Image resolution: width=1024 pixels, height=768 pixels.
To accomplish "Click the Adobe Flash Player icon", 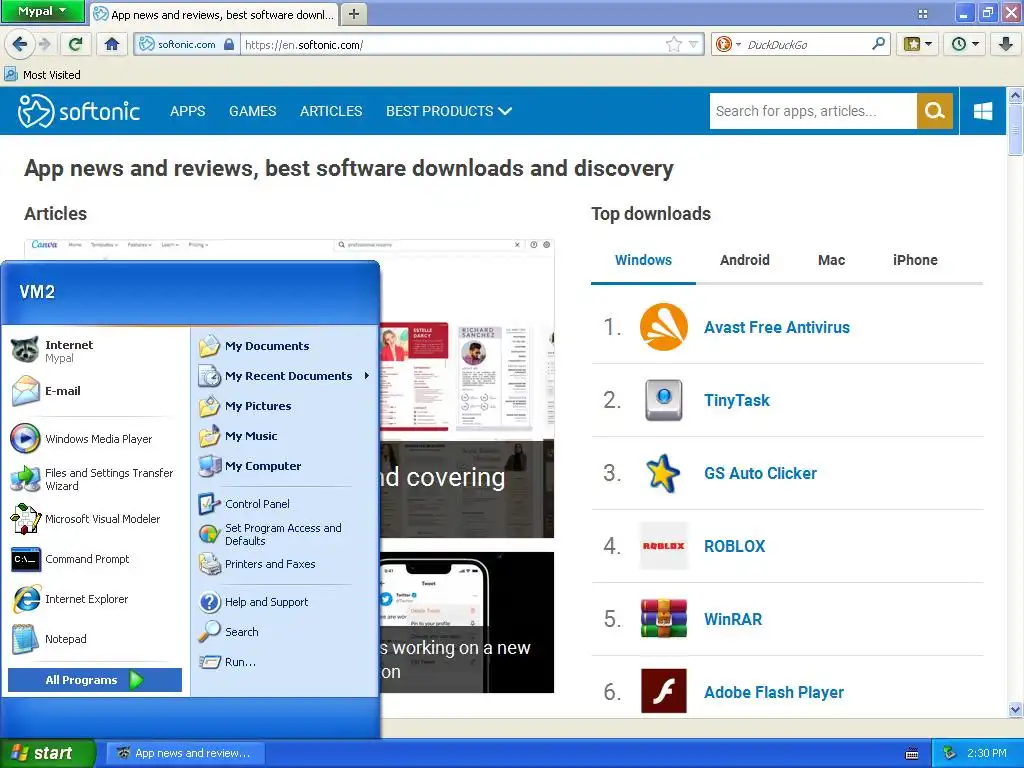I will (x=664, y=691).
